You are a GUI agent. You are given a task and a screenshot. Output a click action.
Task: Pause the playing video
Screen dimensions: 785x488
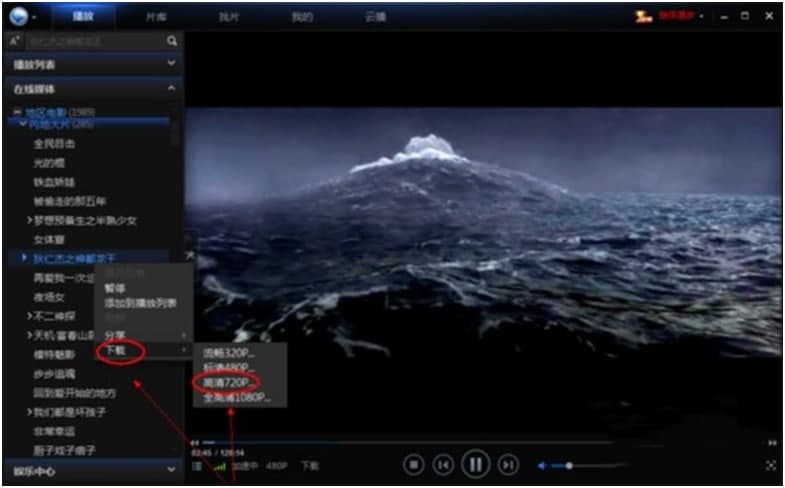click(476, 464)
